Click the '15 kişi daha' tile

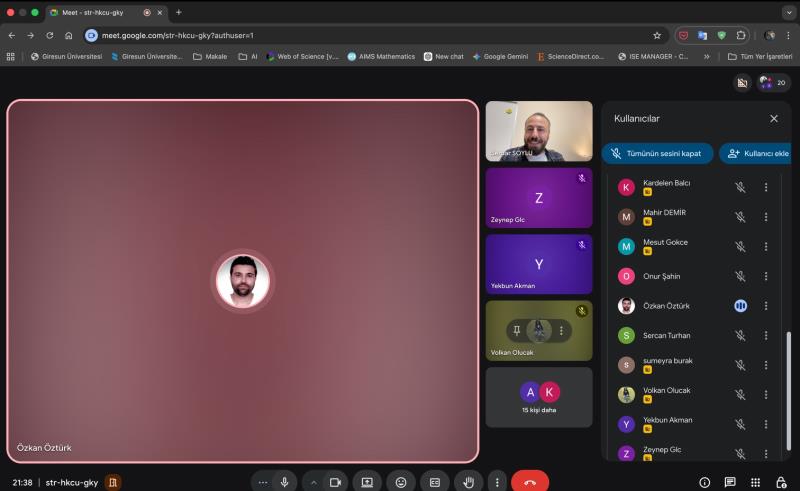pyautogui.click(x=539, y=398)
